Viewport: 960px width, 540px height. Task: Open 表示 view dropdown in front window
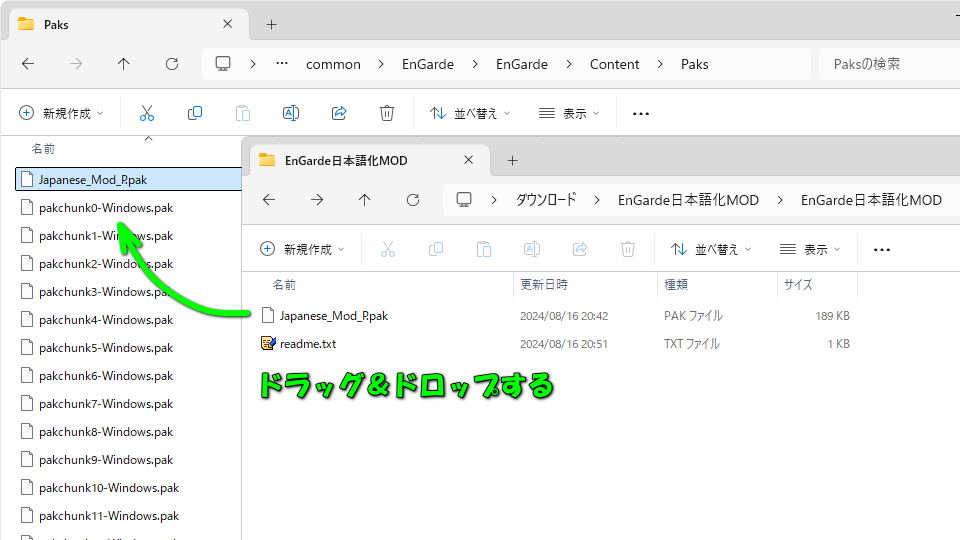coord(810,249)
